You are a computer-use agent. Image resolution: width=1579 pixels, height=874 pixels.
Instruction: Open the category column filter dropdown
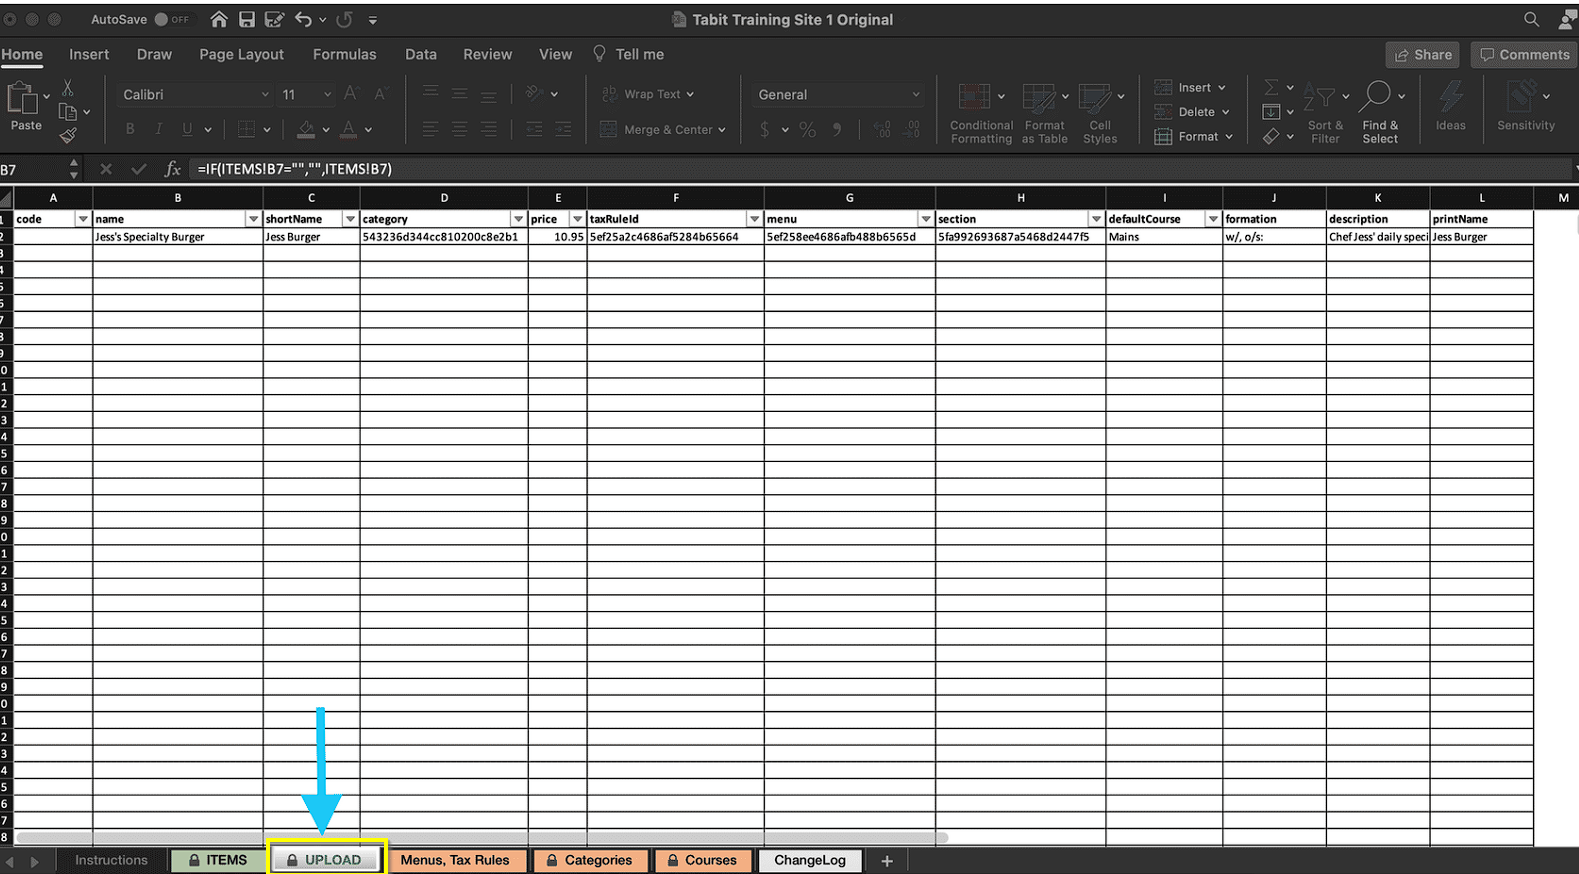pyautogui.click(x=518, y=219)
